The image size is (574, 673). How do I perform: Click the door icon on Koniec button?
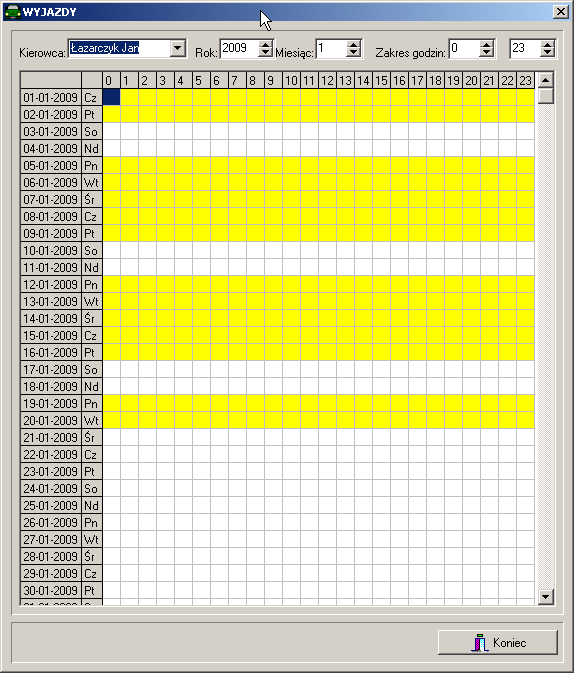click(480, 643)
